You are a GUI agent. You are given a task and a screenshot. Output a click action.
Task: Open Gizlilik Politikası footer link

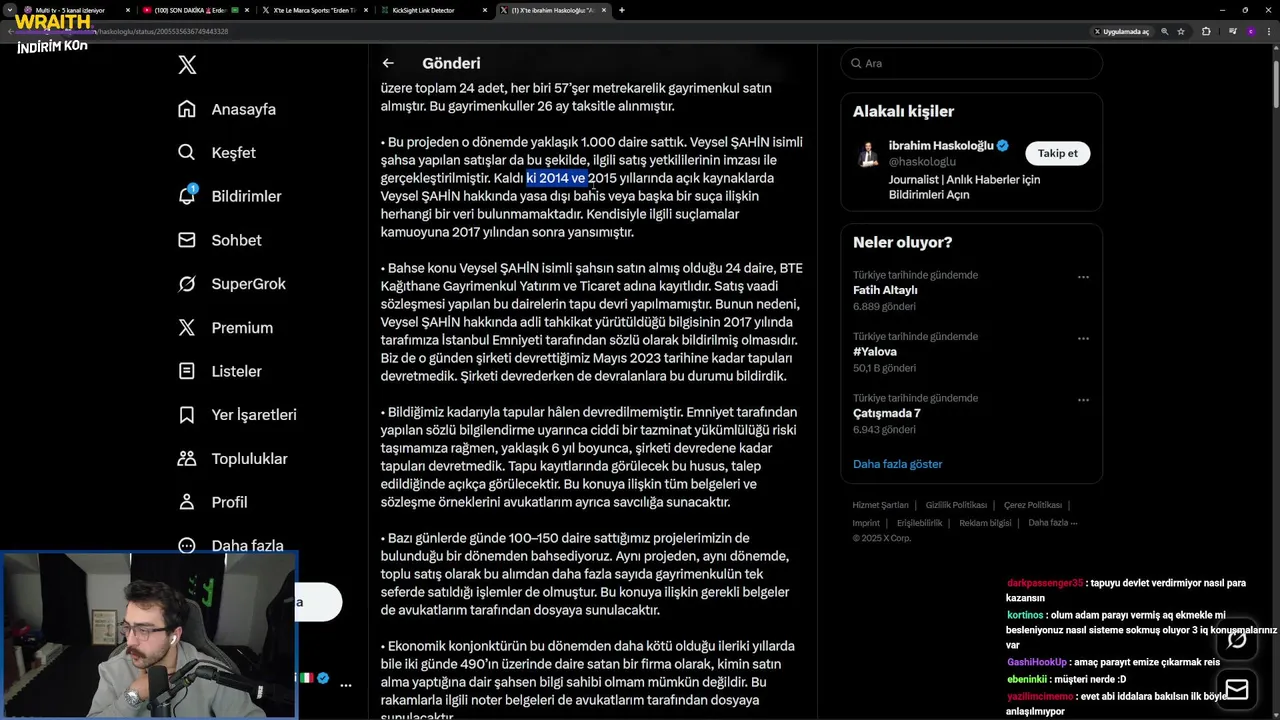pos(956,505)
